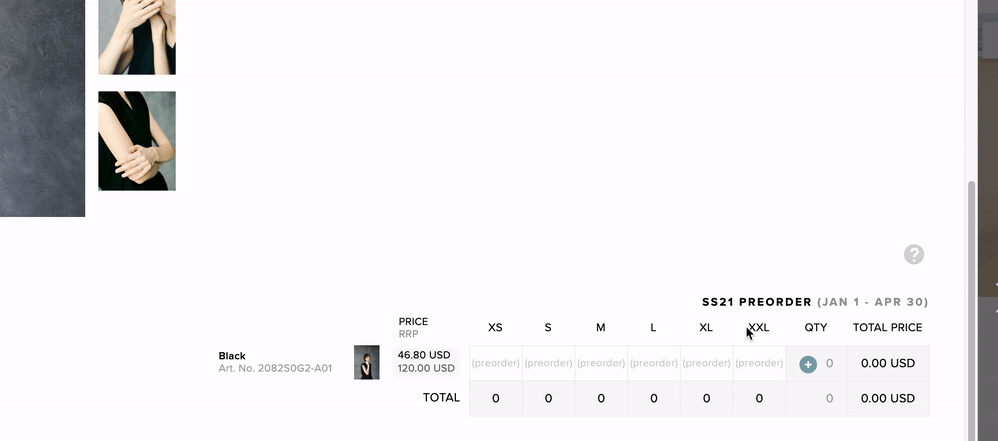The height and width of the screenshot is (441, 998).
Task: Click the vertical page scrollbar
Action: point(971,300)
